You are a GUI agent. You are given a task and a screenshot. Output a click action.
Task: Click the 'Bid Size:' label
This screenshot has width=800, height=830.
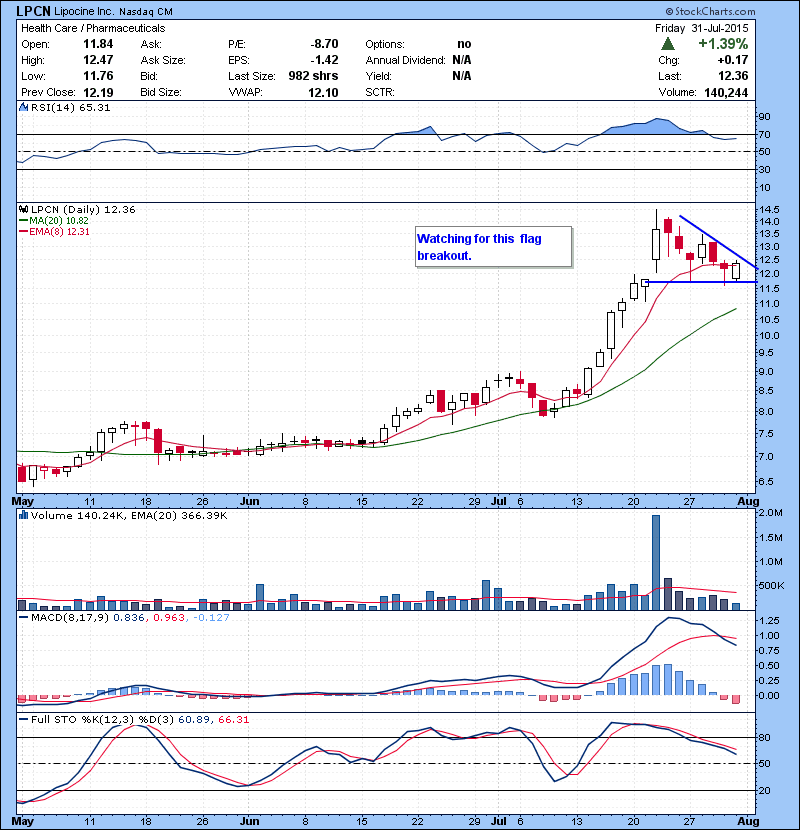pos(161,92)
